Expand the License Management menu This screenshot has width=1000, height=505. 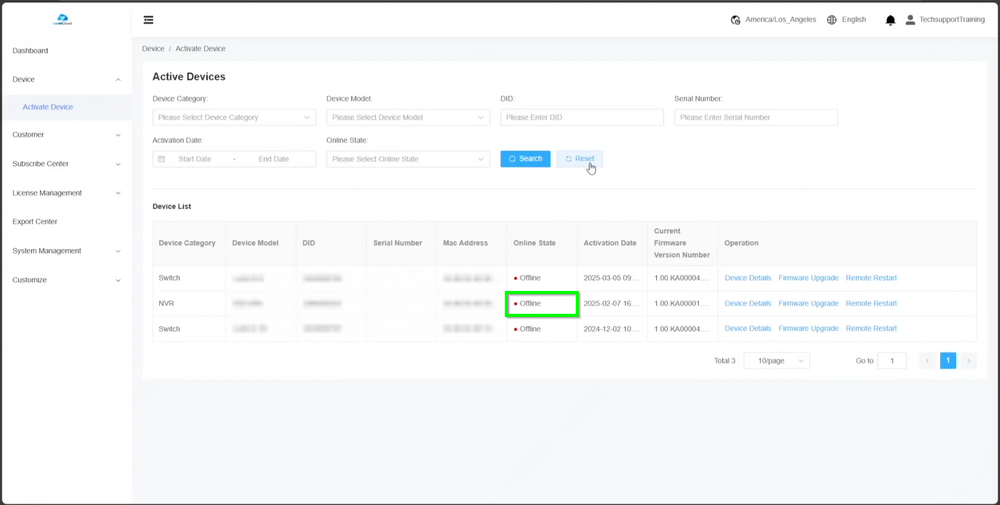coord(65,193)
